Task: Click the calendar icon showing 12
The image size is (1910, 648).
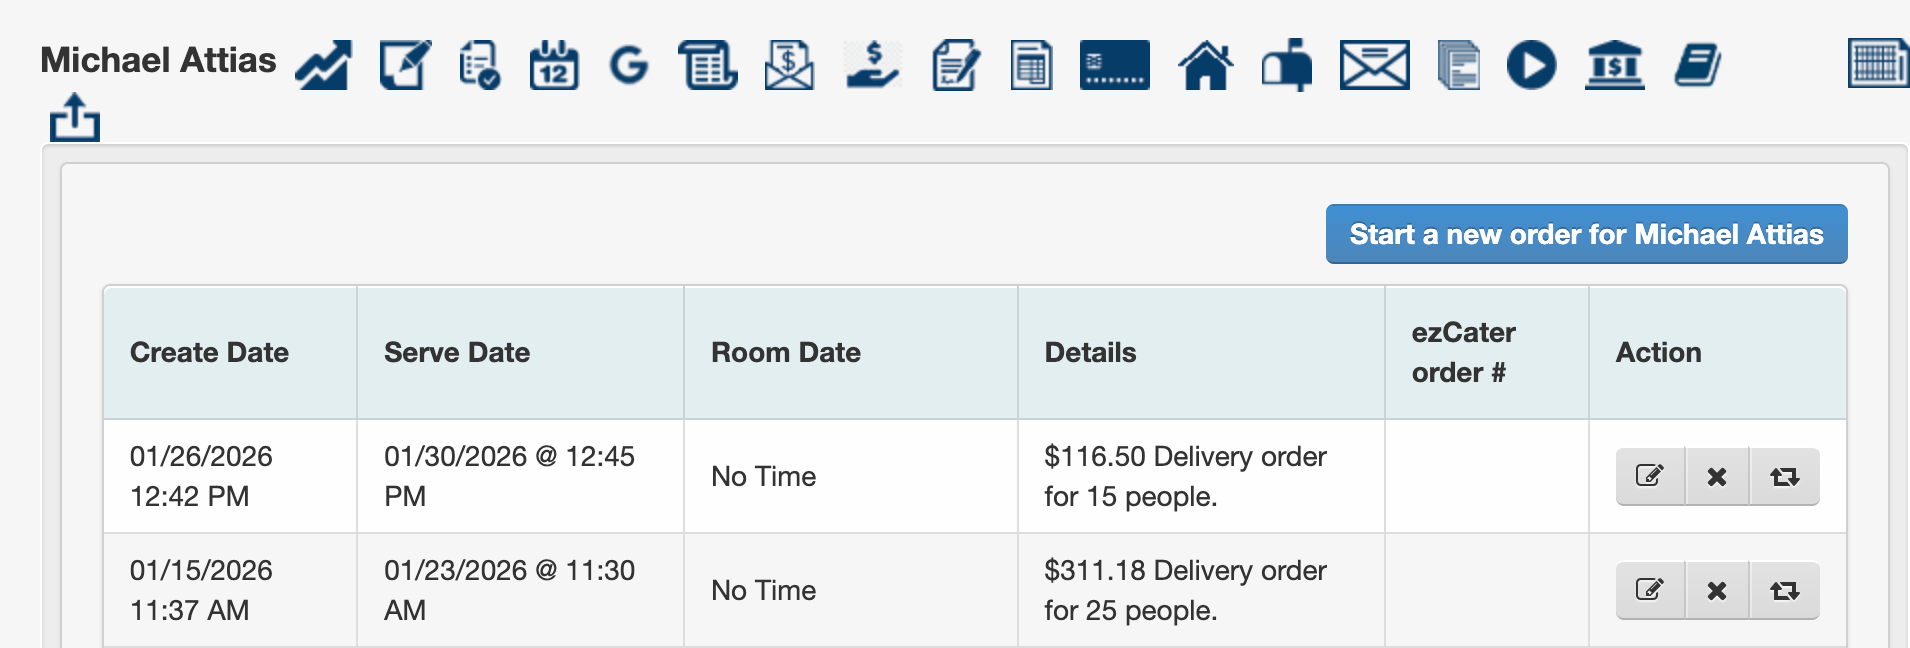Action: [x=553, y=66]
